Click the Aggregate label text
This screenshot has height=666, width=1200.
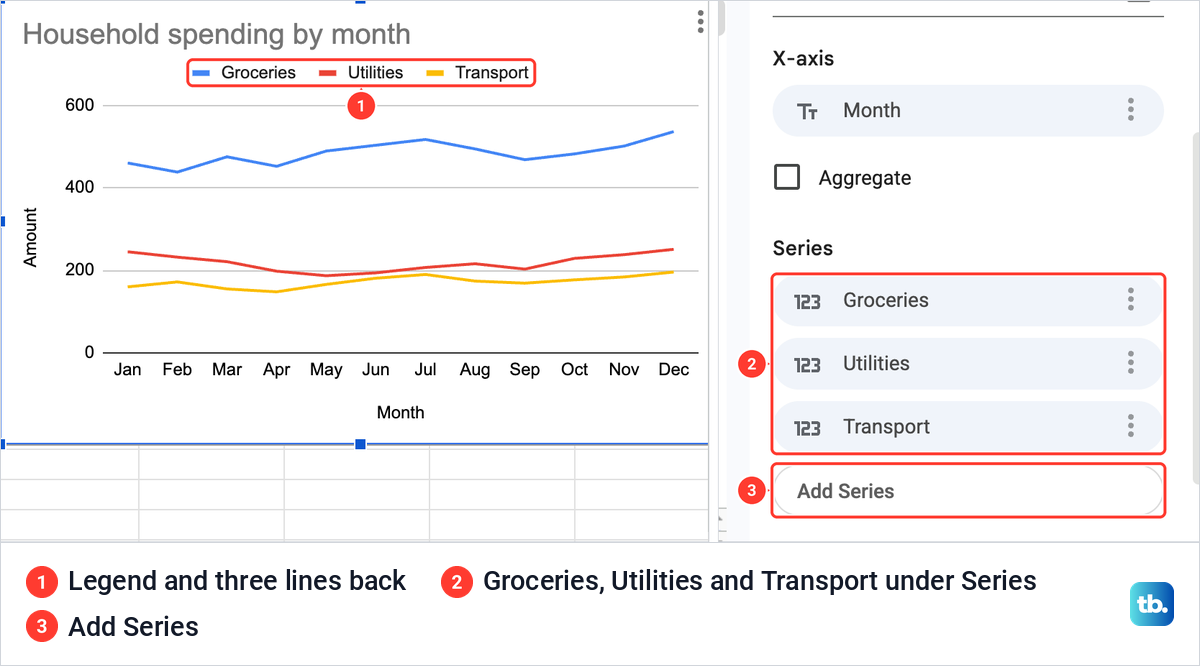point(865,178)
